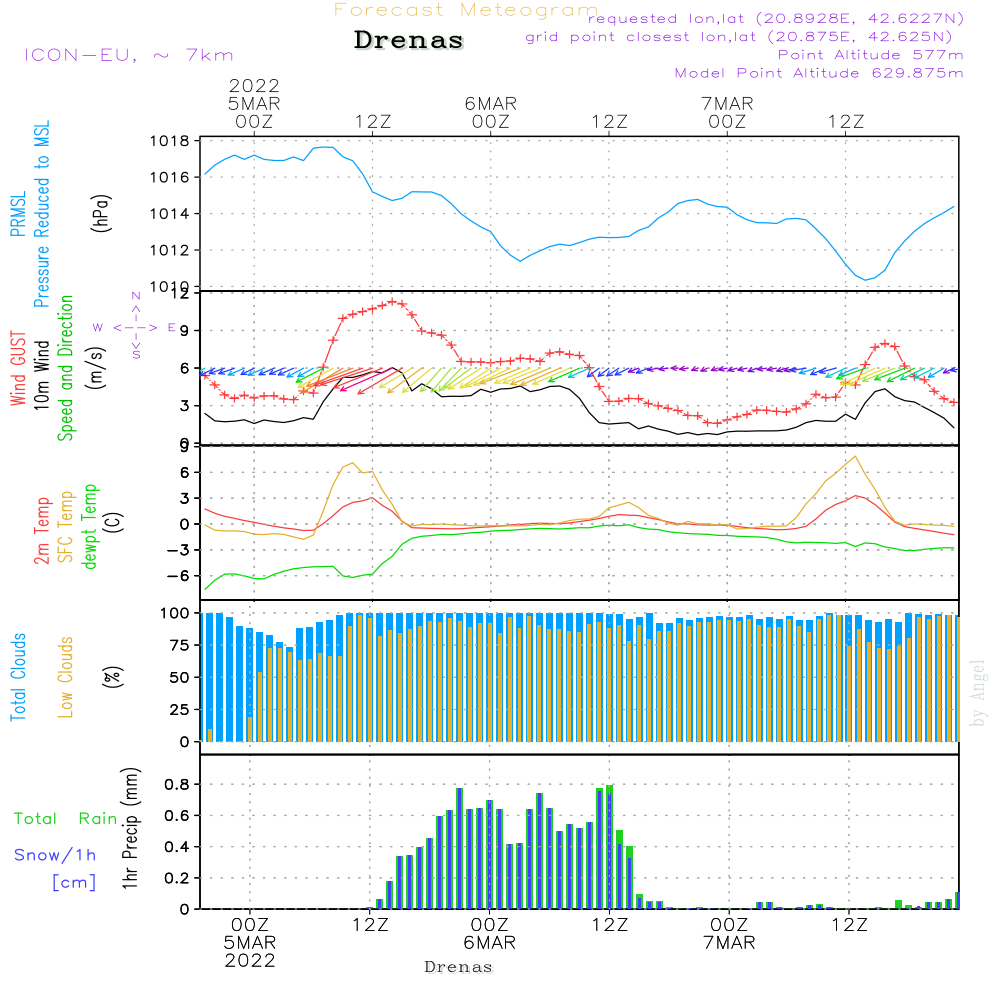Click the '(m/s)' unit label

tap(97, 368)
